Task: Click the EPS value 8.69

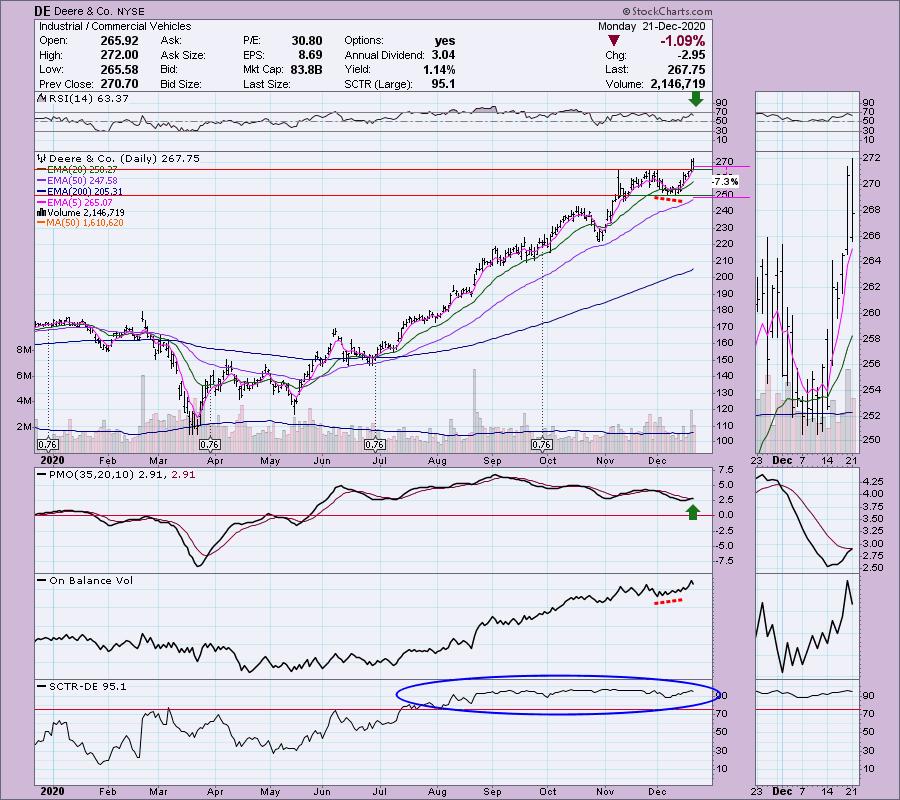Action: (310, 55)
